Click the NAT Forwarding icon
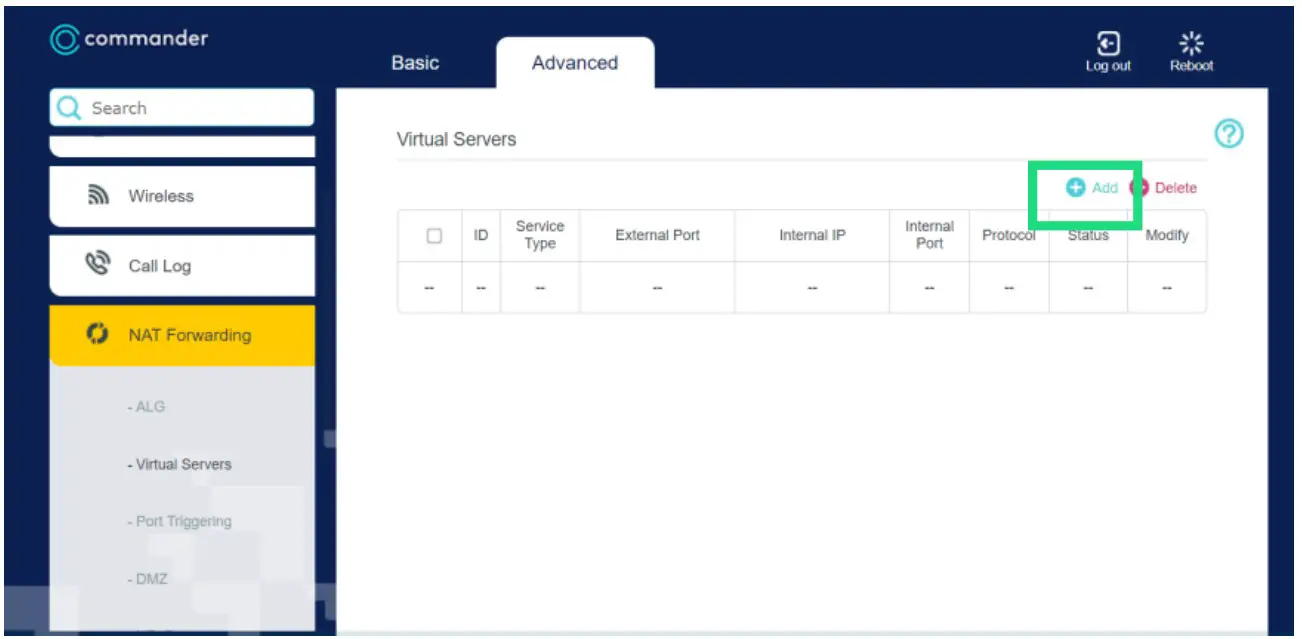This screenshot has width=1302, height=639. (97, 334)
